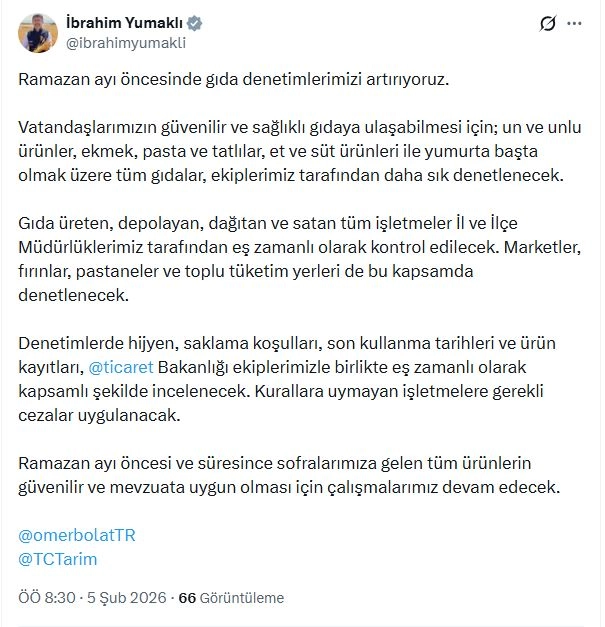The image size is (605, 627).
Task: Open İbrahim Yumaklı's profile picture
Action: [37, 32]
